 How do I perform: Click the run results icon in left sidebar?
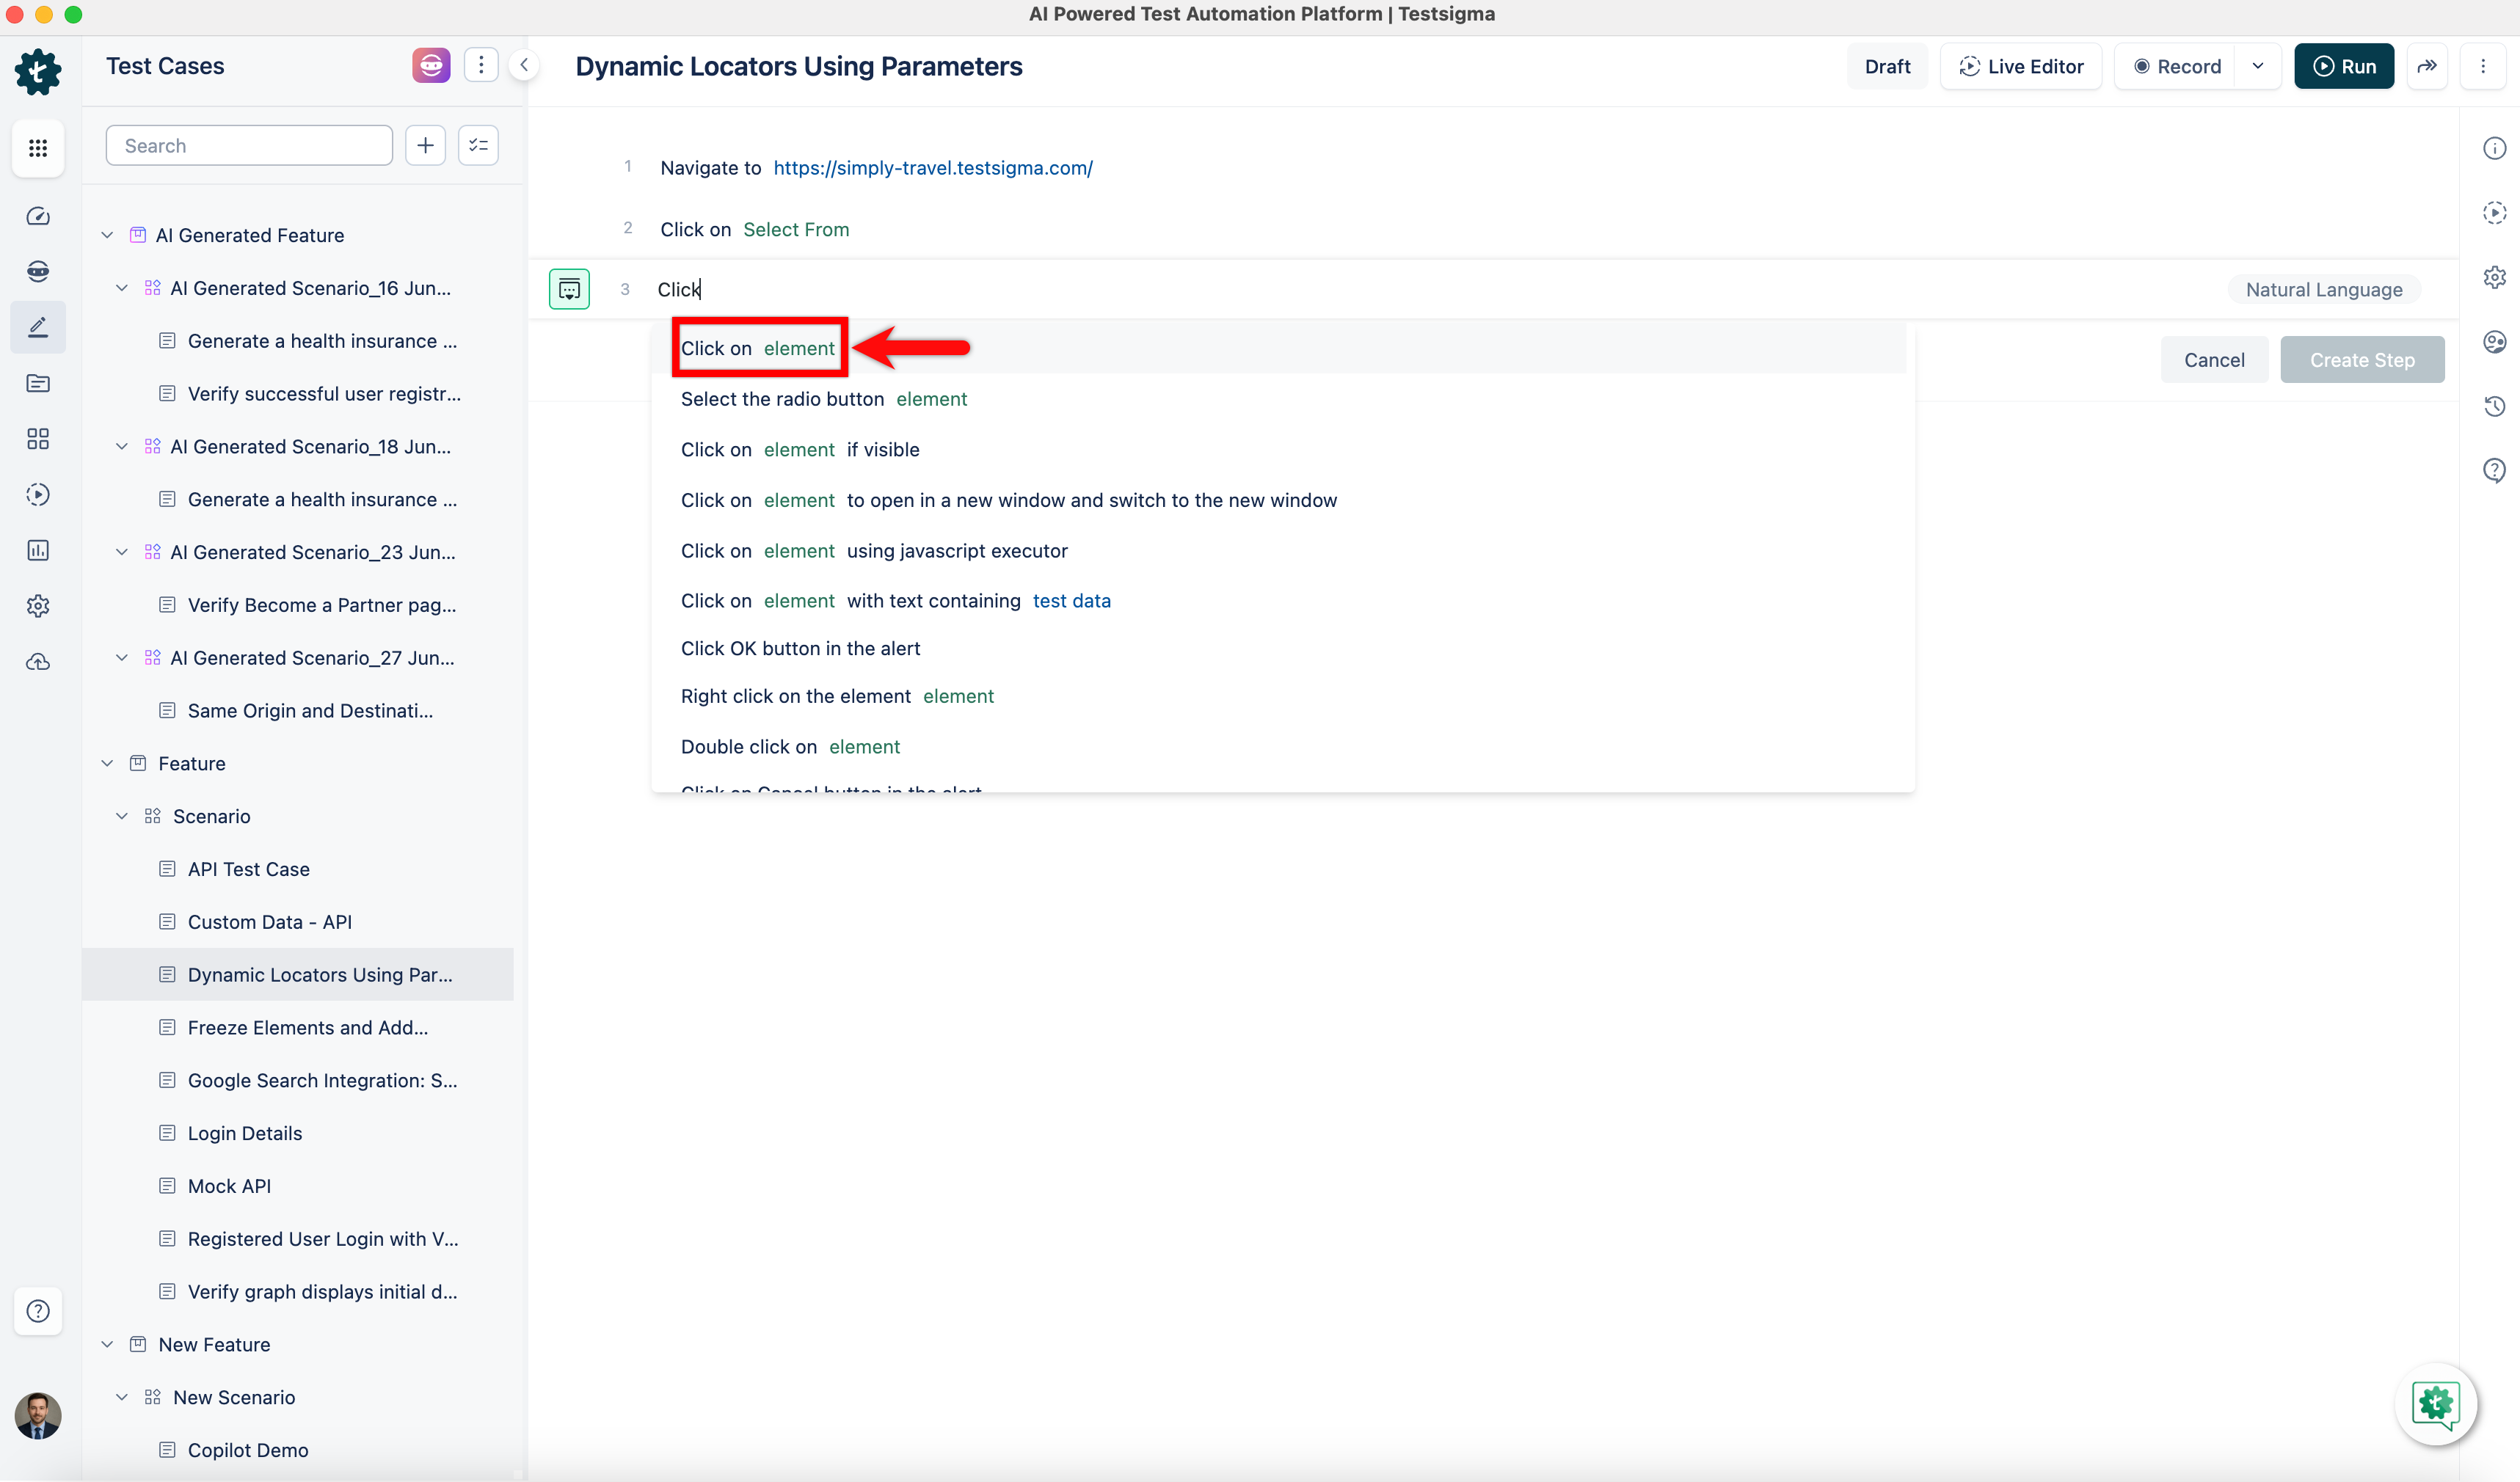pos(38,495)
